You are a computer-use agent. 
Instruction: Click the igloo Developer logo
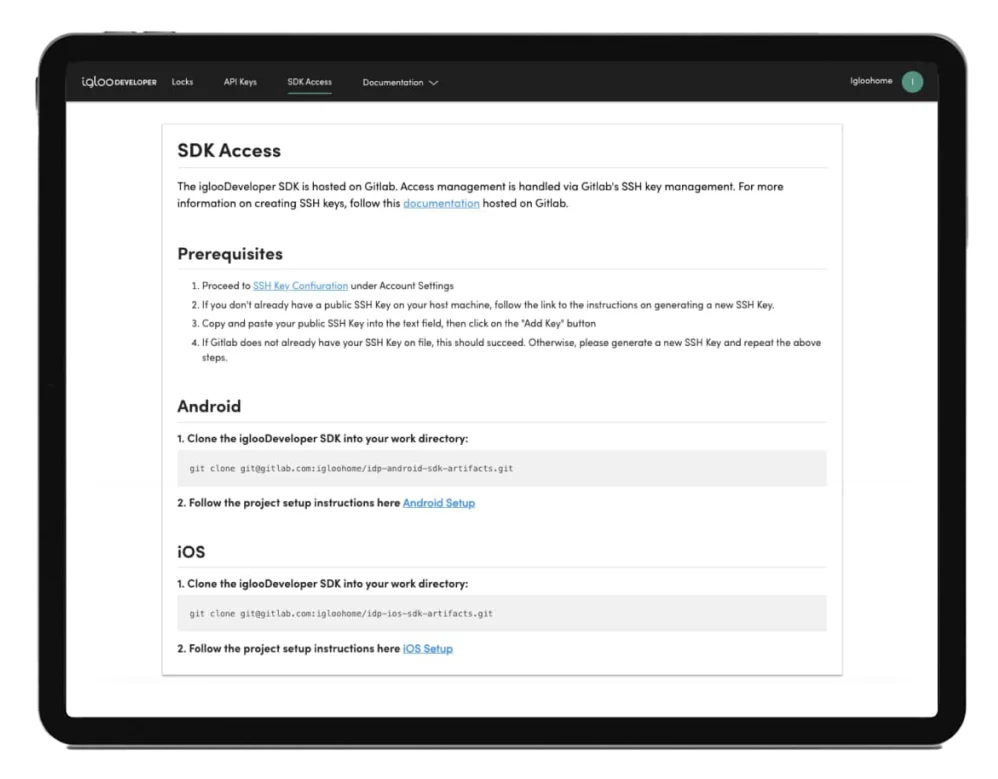[119, 81]
